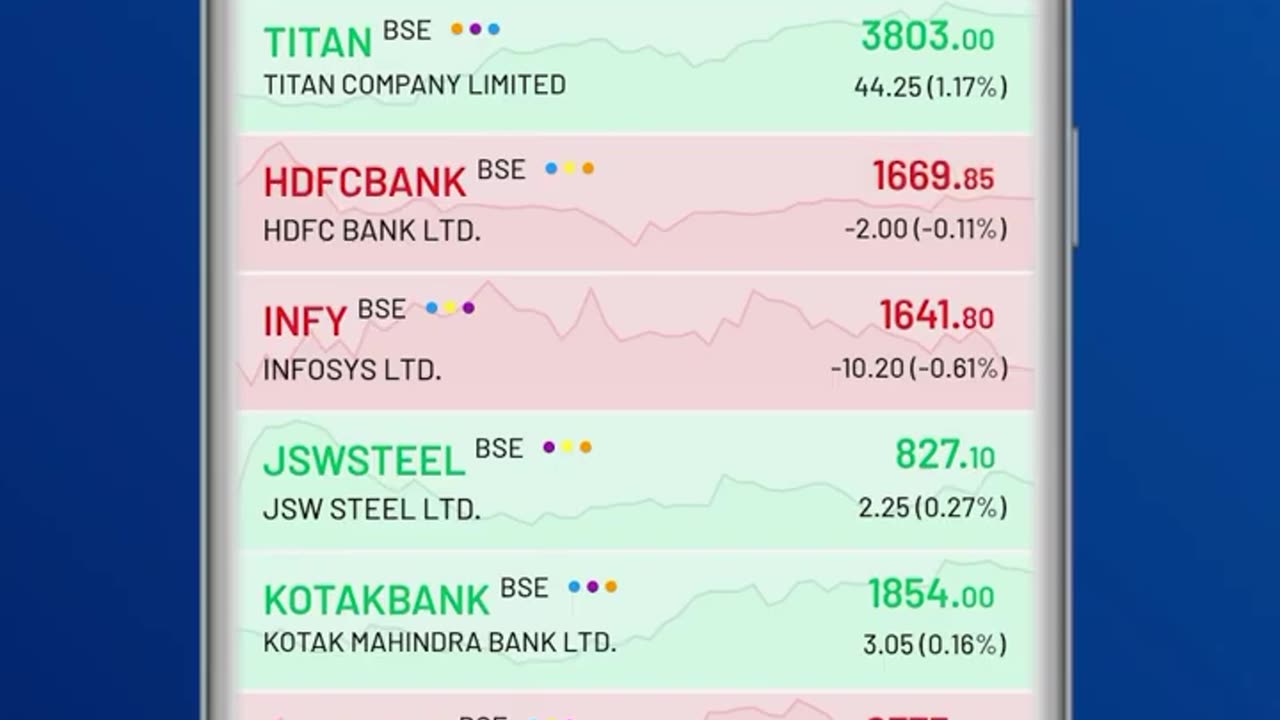Tap TITAN's change 44.25 (1.17%)
The width and height of the screenshot is (1280, 720).
point(930,87)
